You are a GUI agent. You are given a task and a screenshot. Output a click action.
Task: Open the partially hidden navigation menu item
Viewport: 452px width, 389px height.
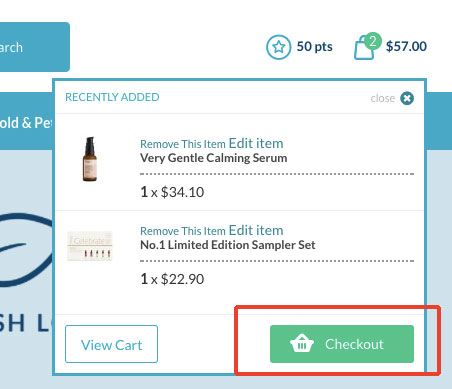pyautogui.click(x=26, y=123)
